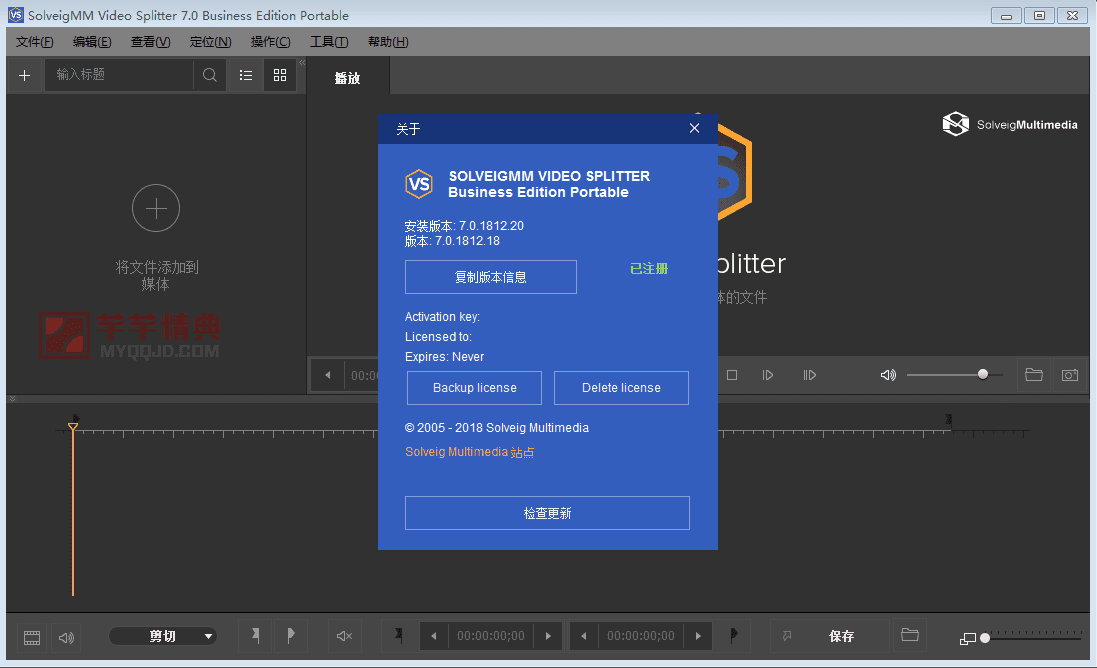This screenshot has width=1097, height=668.
Task: Click the plus icon to add media
Action: [24, 75]
